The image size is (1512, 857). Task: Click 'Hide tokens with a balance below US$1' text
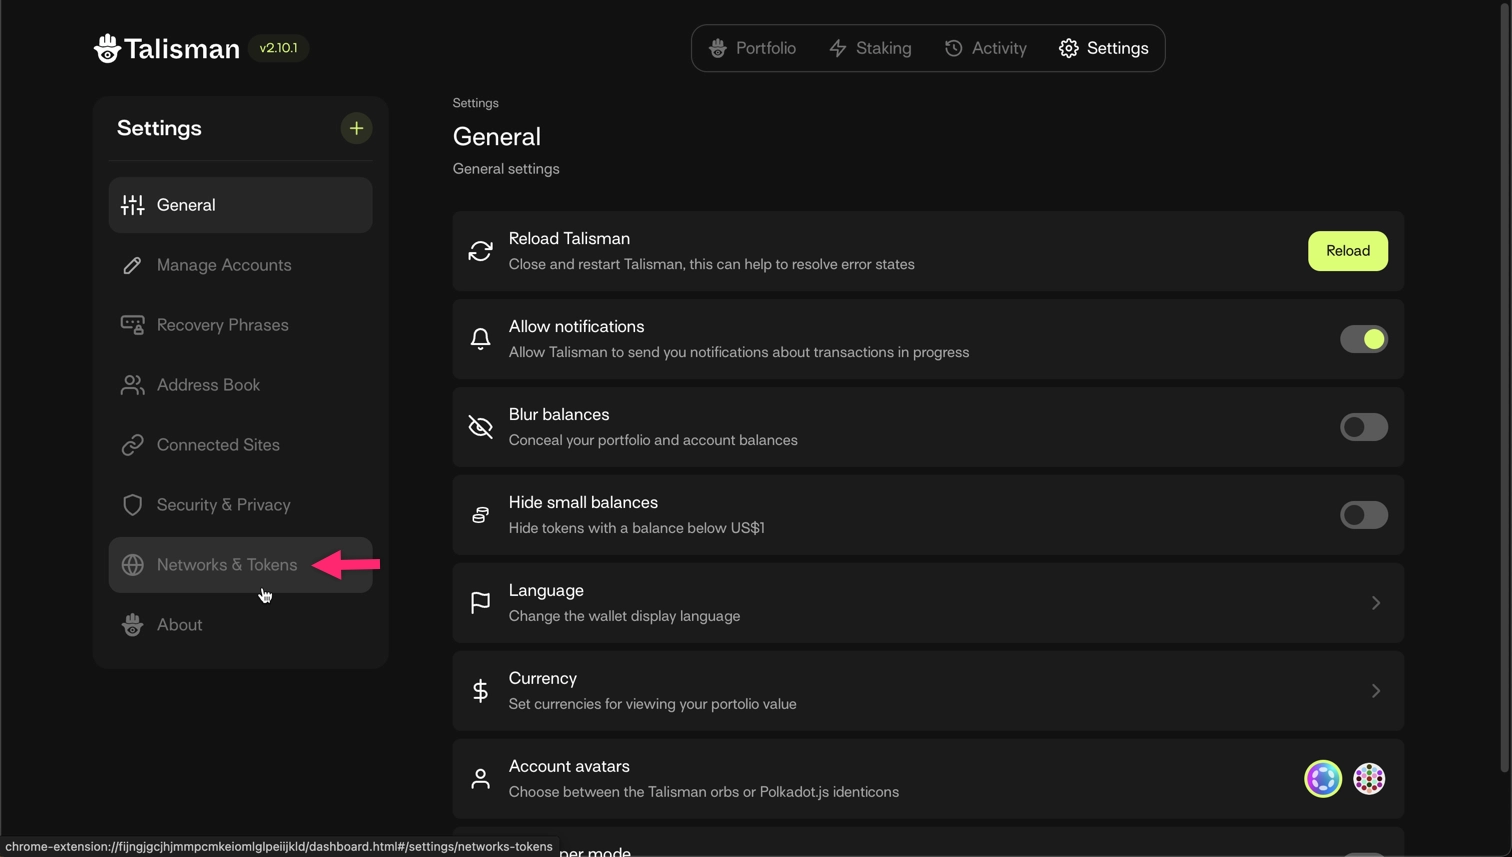pos(637,528)
